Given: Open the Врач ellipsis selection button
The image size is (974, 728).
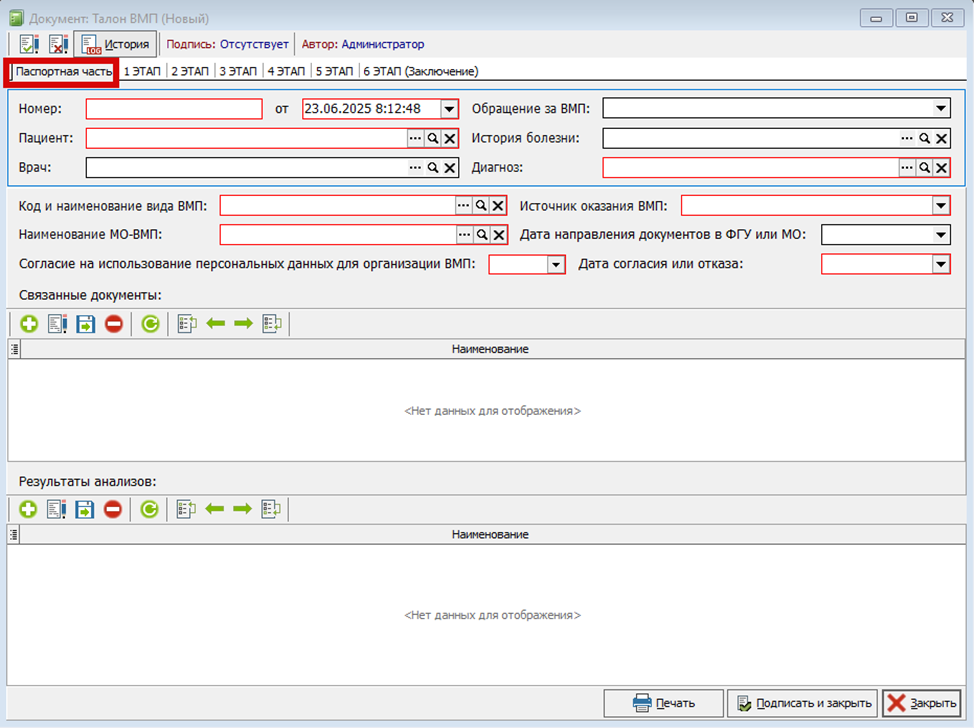Looking at the screenshot, I should (415, 167).
